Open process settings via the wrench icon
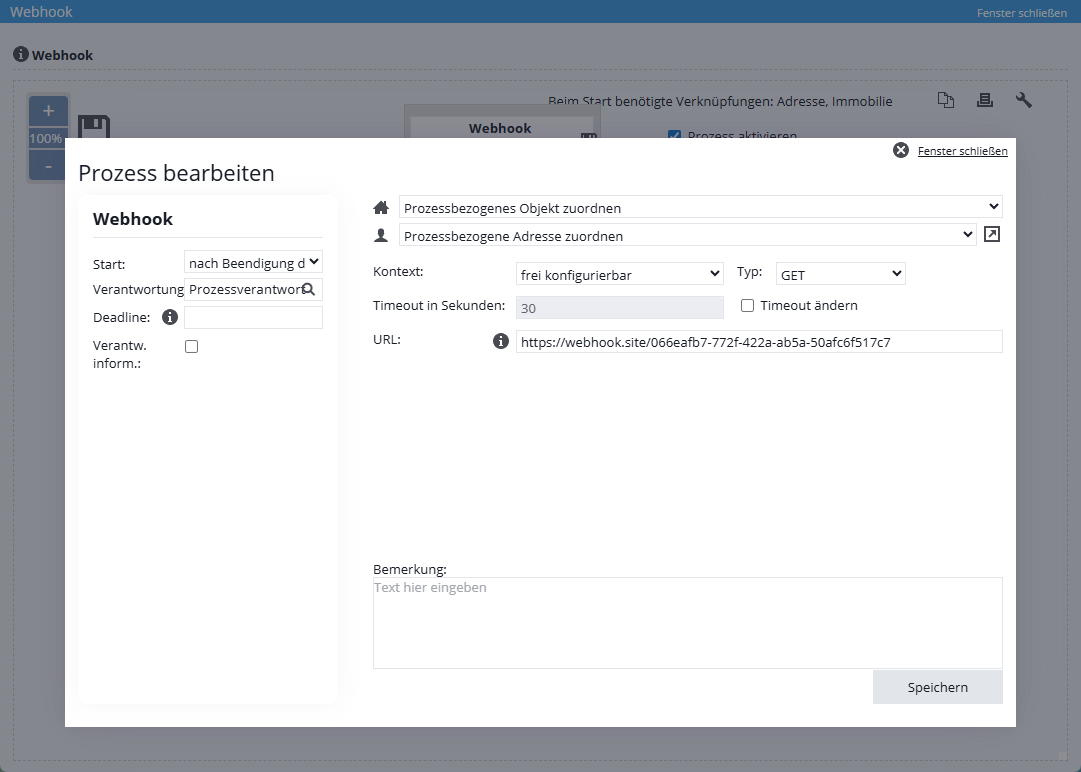1081x772 pixels. coord(1024,100)
